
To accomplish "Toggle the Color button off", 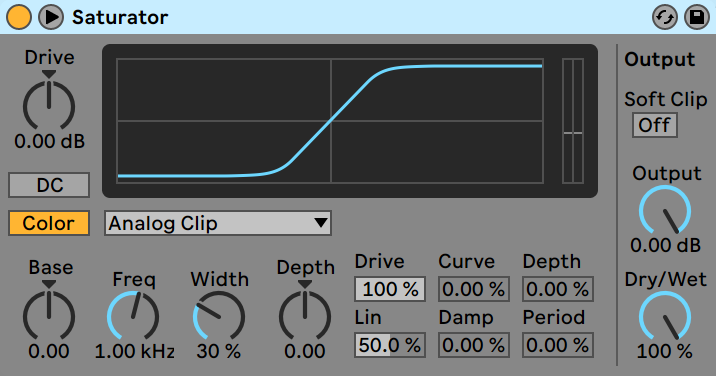I will (49, 223).
